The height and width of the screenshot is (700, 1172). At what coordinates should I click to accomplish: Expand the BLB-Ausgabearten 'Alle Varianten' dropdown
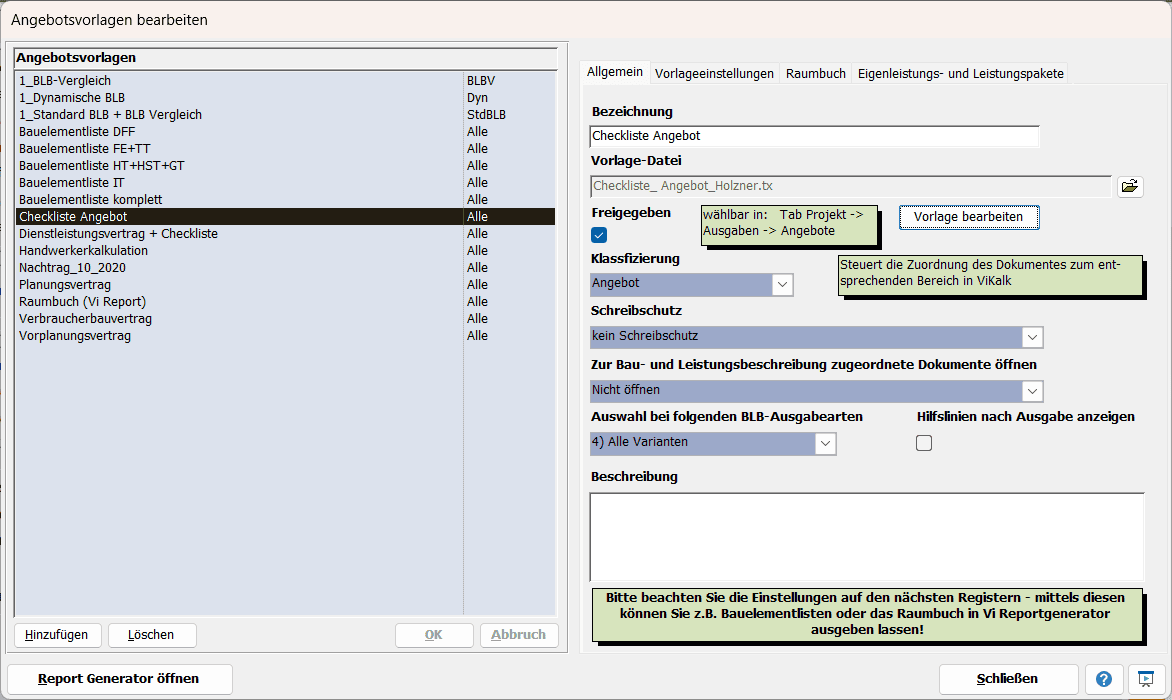[x=712, y=443]
